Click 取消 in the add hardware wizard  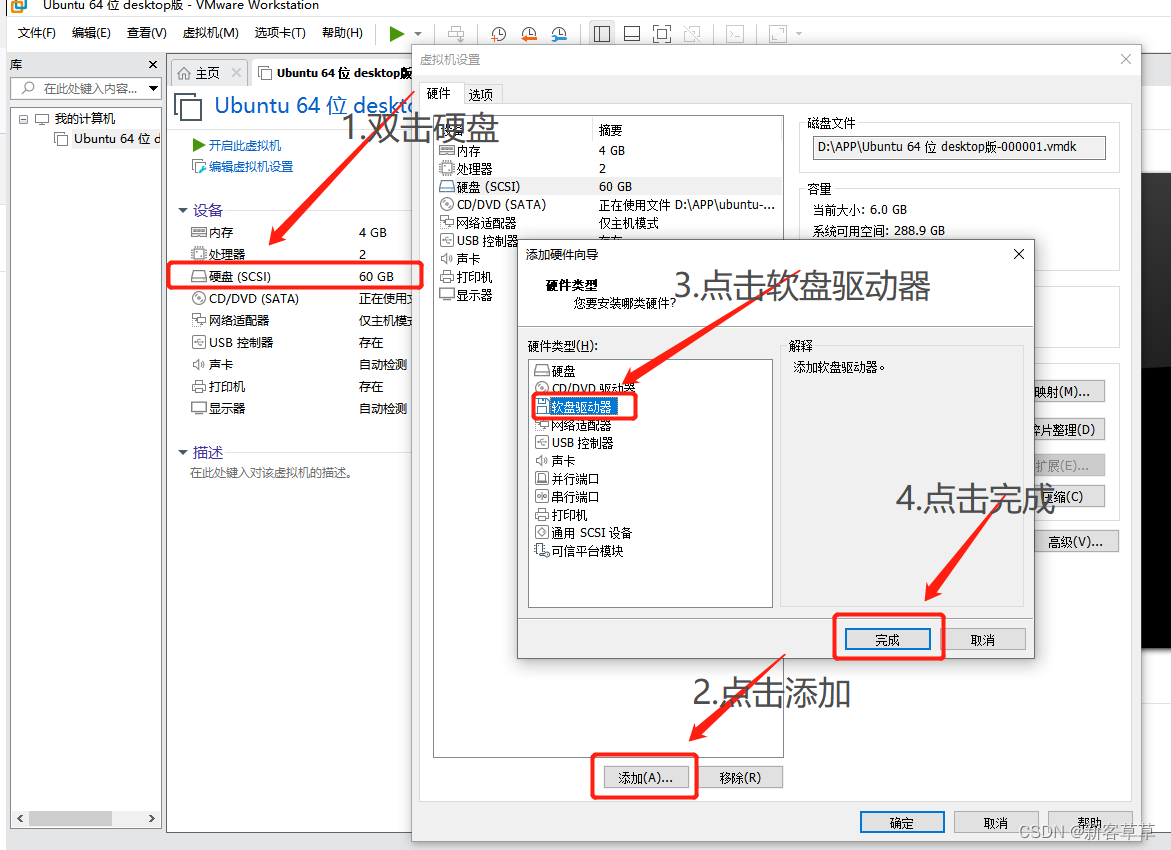point(983,639)
